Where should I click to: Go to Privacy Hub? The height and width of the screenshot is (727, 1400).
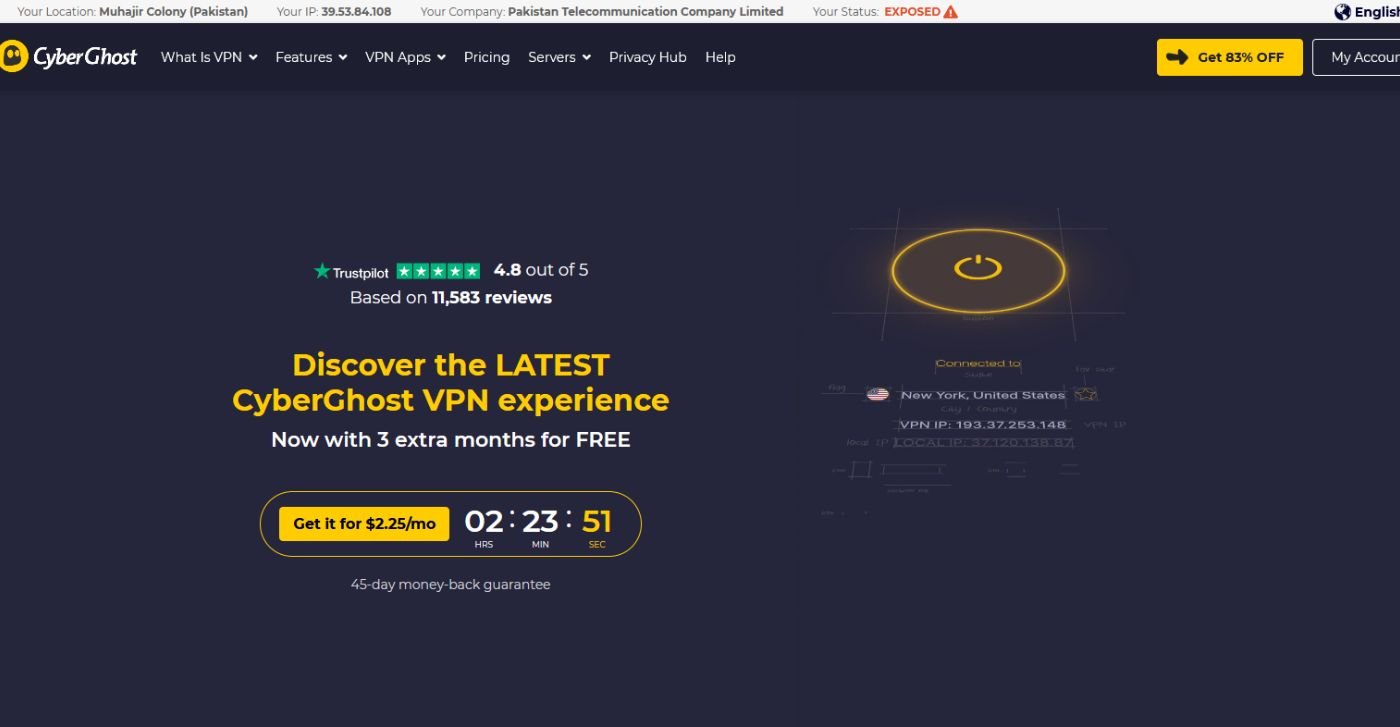tap(648, 57)
